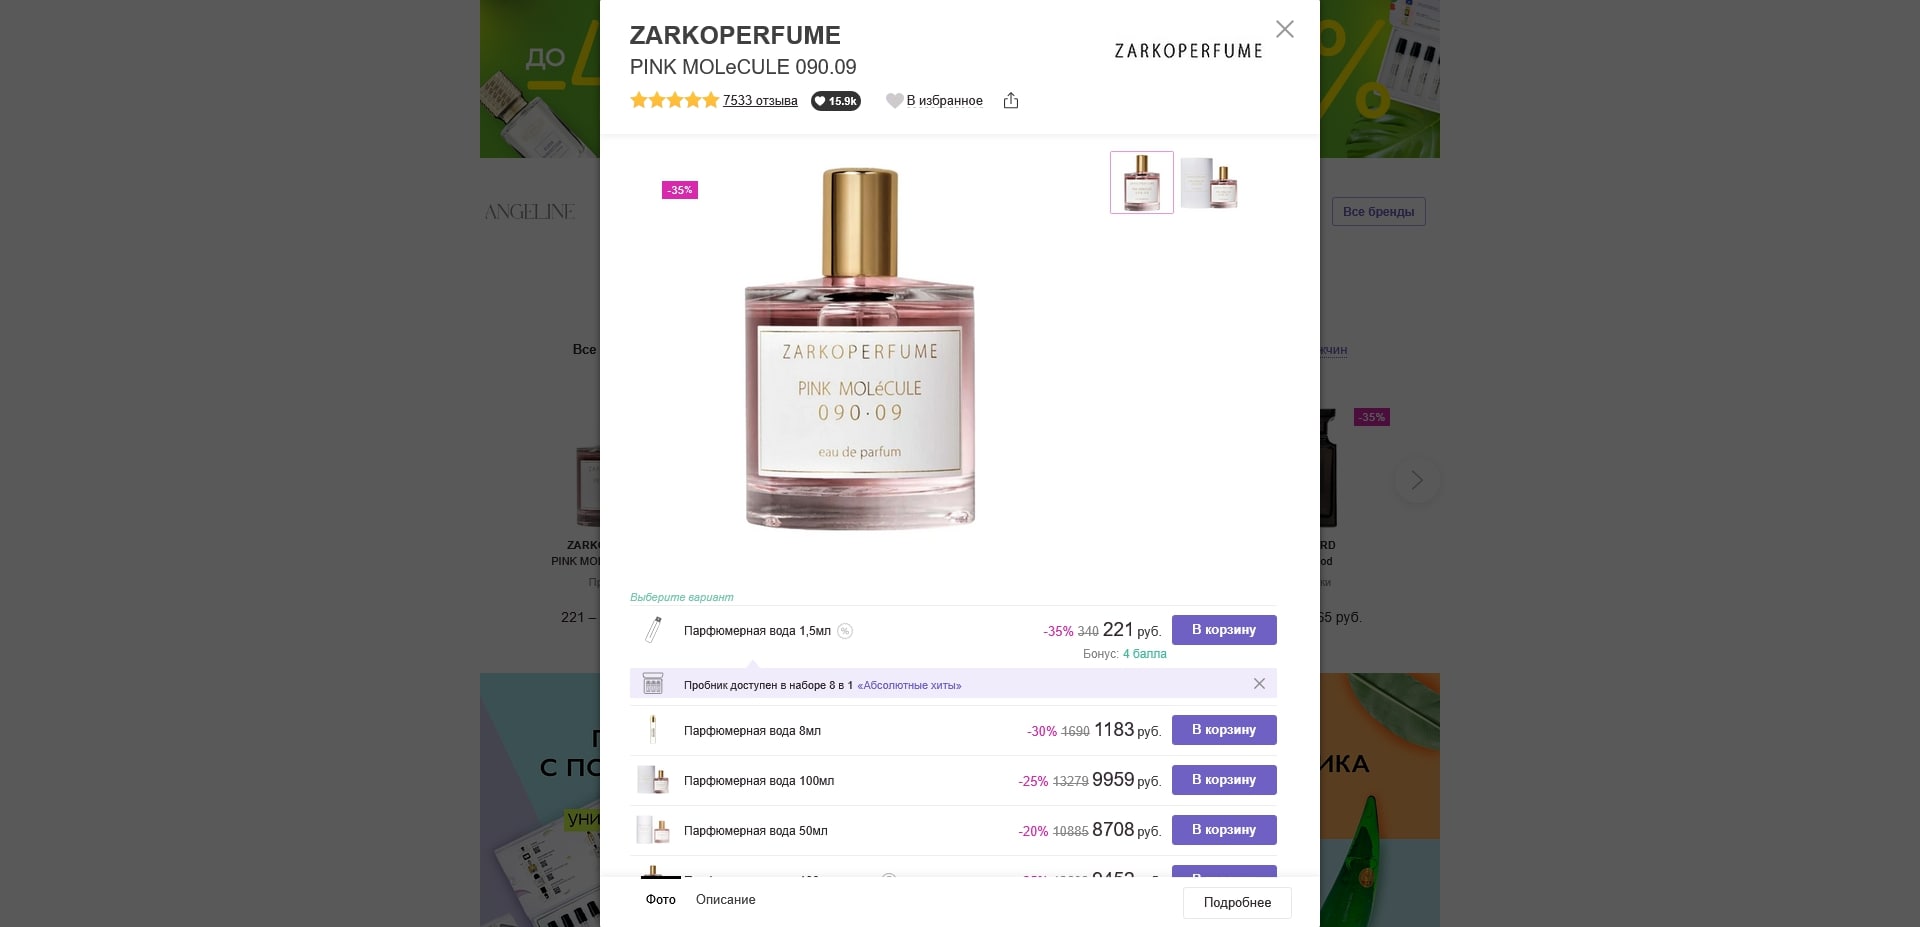Select the first bottle thumbnail
Image resolution: width=1920 pixels, height=927 pixels.
1142,182
